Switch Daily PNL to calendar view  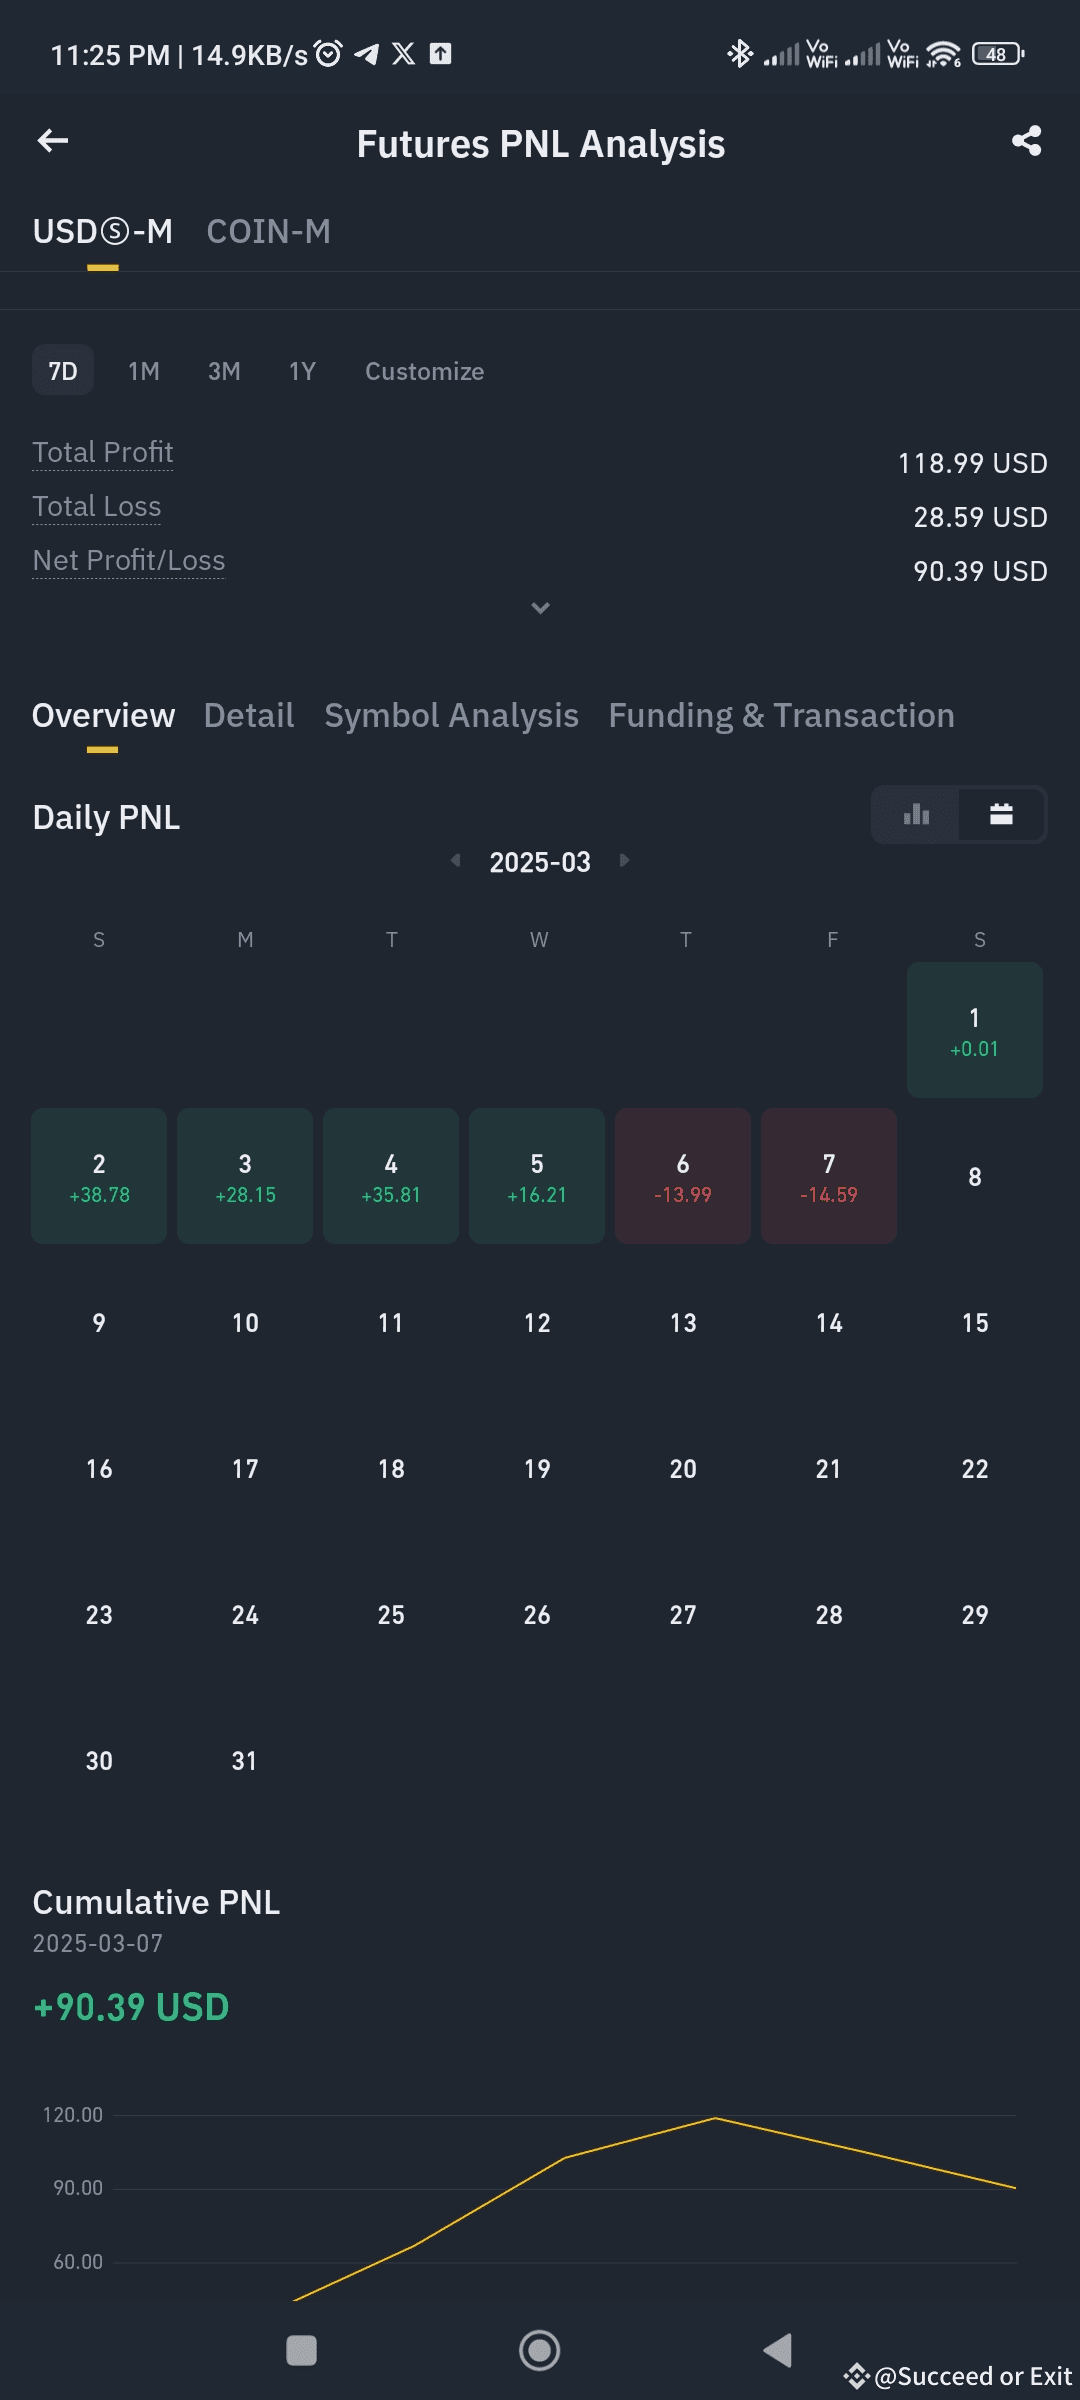(1001, 814)
